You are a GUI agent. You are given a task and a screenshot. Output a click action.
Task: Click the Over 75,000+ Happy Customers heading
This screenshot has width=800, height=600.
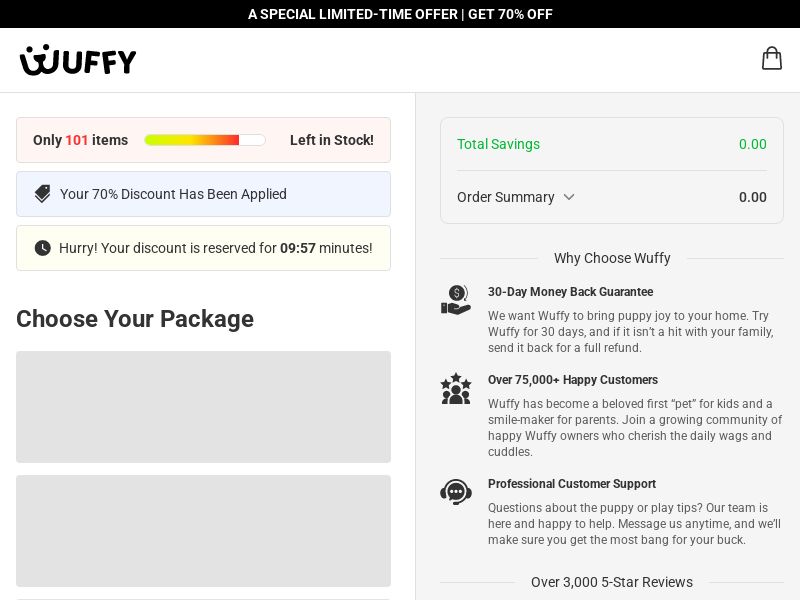click(572, 380)
